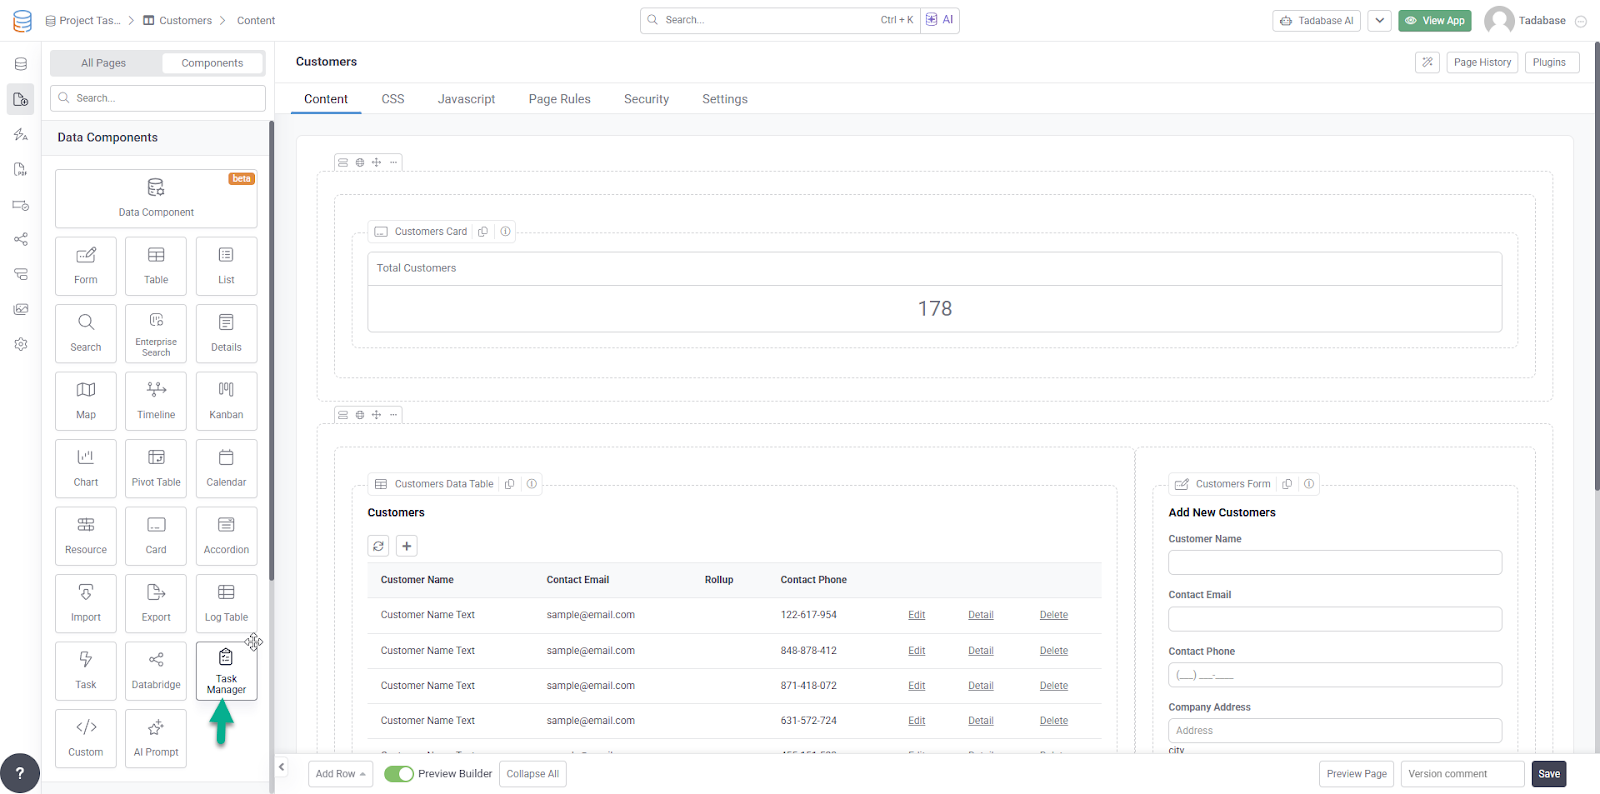Expand the Add Row dropdown

pos(340,774)
